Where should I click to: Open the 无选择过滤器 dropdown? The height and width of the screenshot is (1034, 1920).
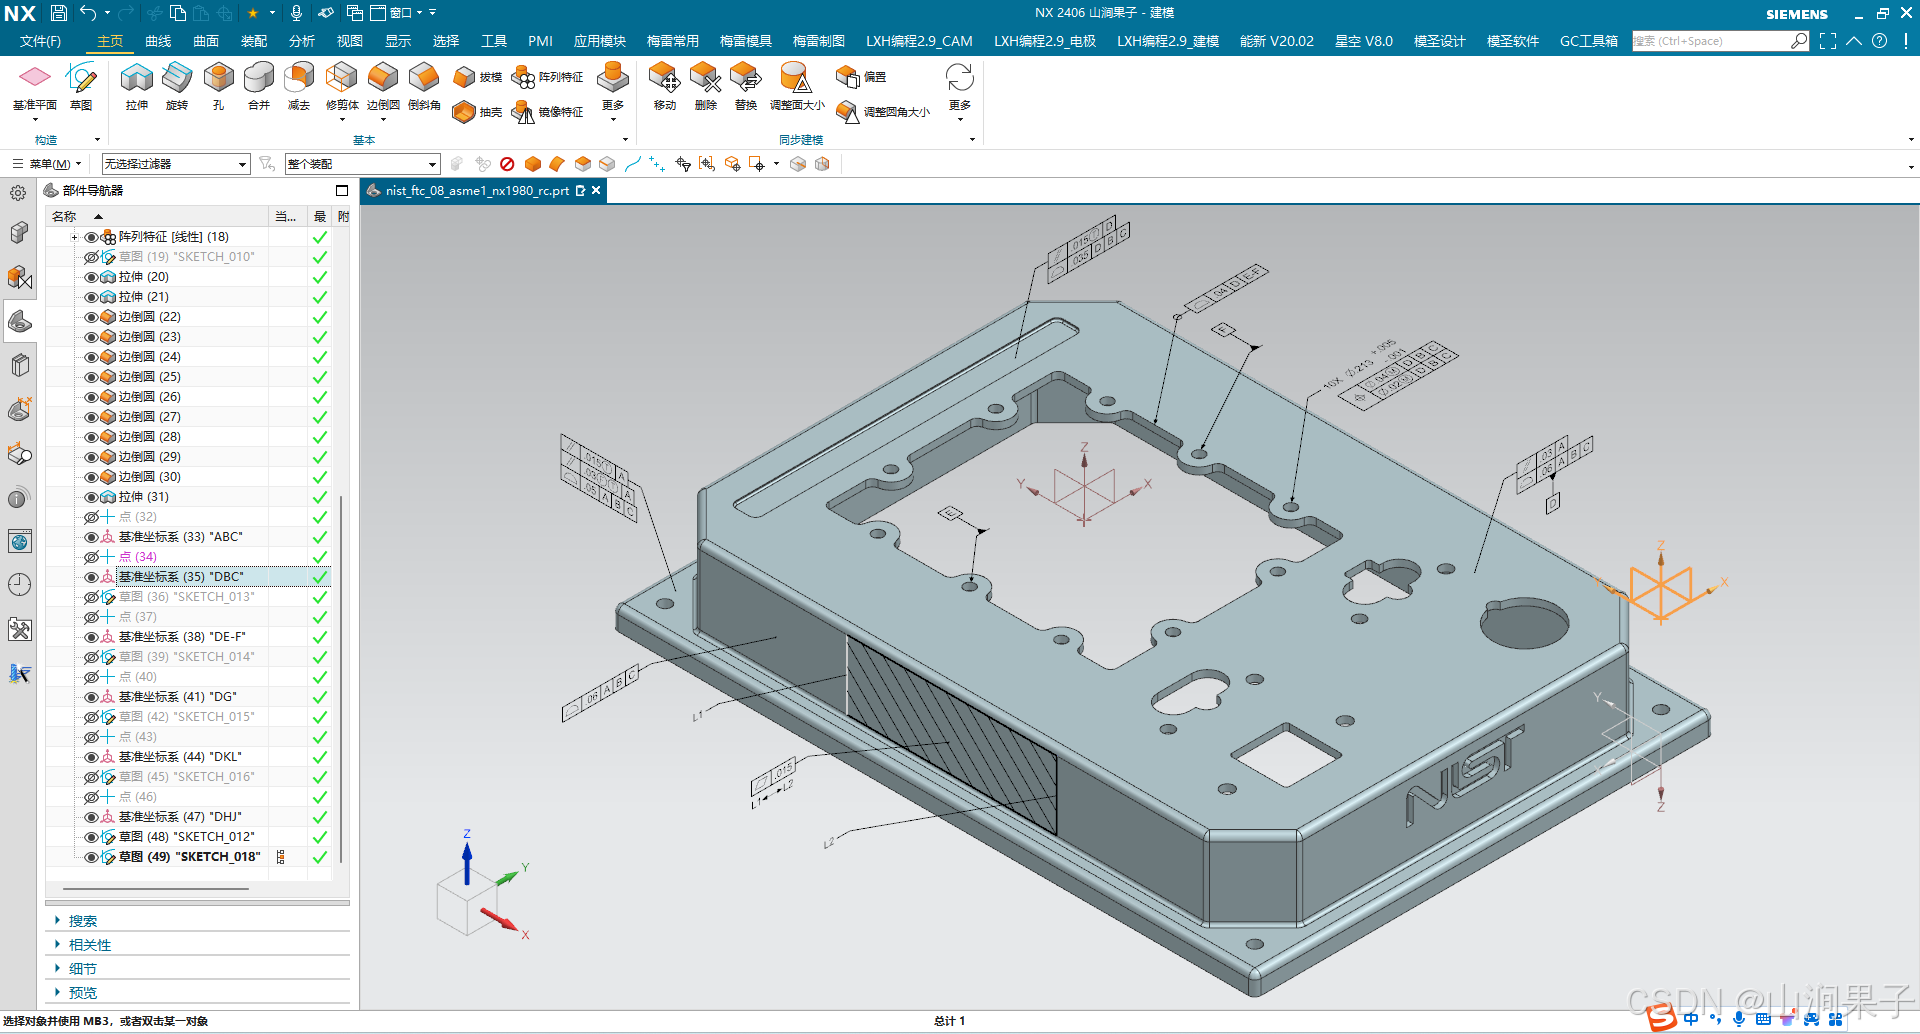coord(175,164)
